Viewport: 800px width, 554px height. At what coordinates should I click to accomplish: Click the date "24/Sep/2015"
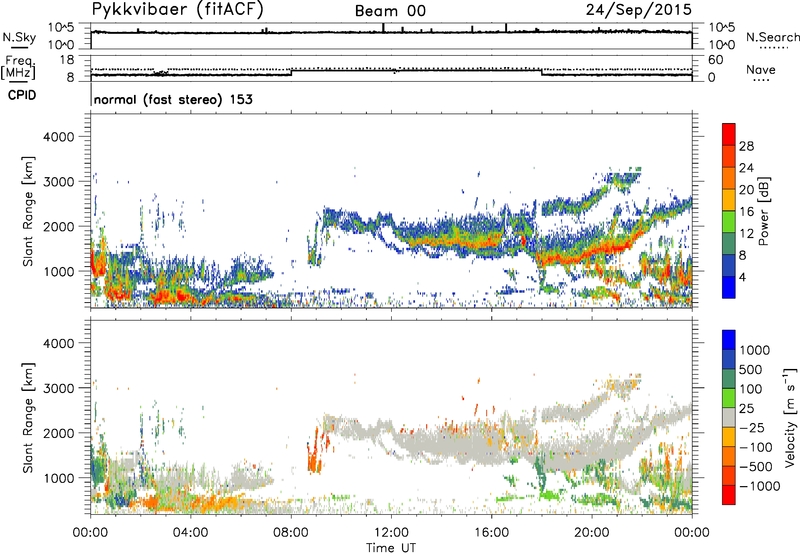point(639,9)
